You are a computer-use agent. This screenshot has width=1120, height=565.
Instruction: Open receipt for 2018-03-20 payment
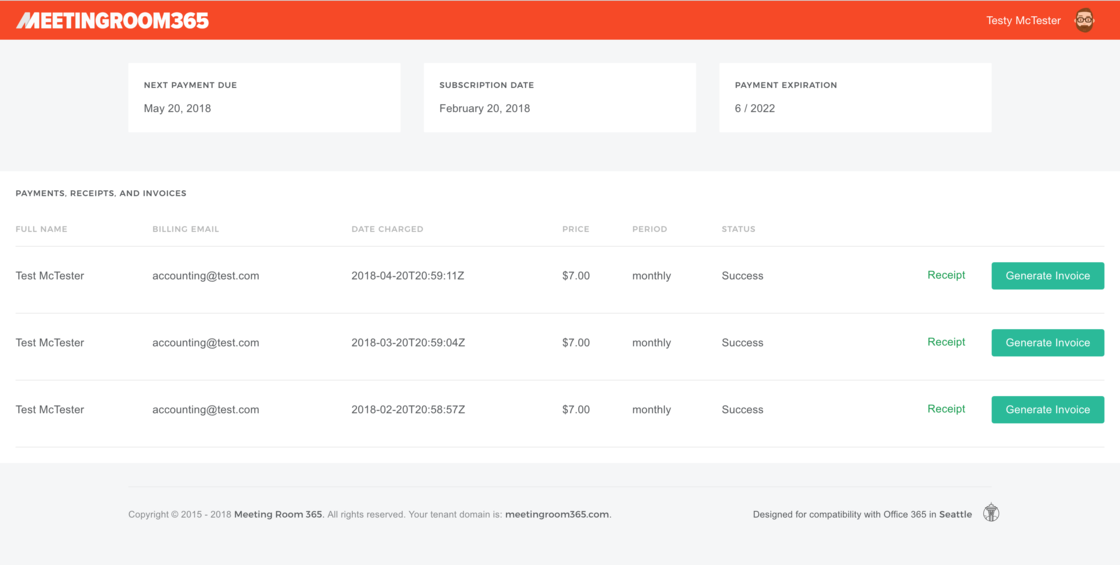(946, 342)
